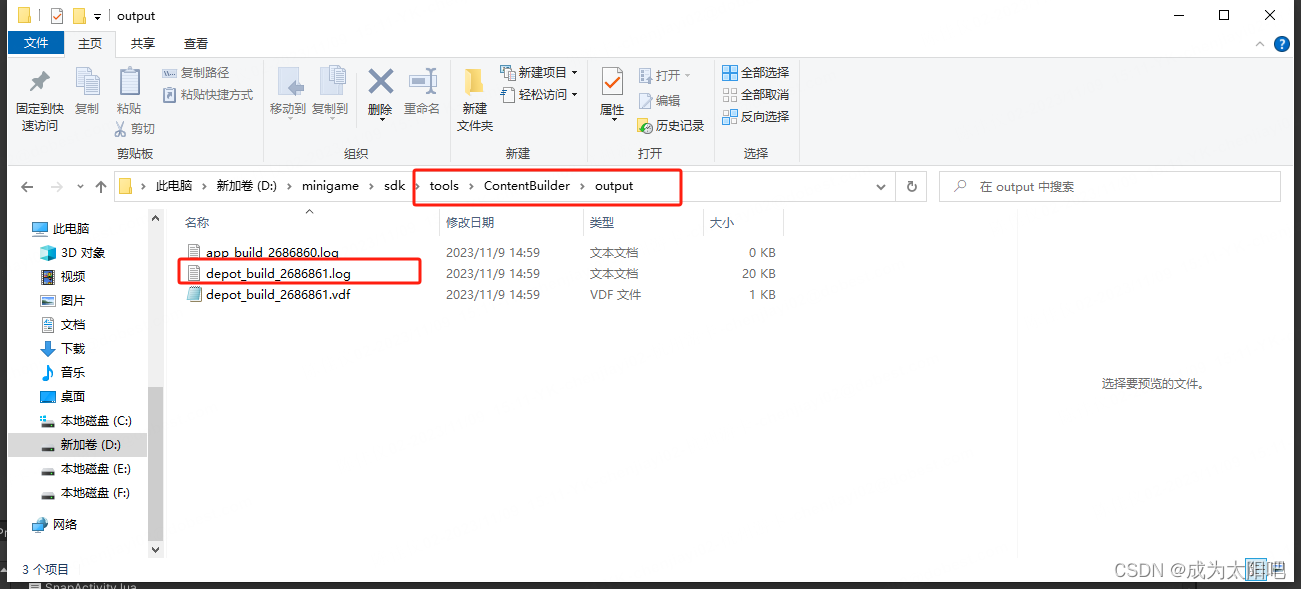This screenshot has width=1301, height=589.
Task: Click the 新建文件夹 (New folder) icon
Action: (x=473, y=95)
